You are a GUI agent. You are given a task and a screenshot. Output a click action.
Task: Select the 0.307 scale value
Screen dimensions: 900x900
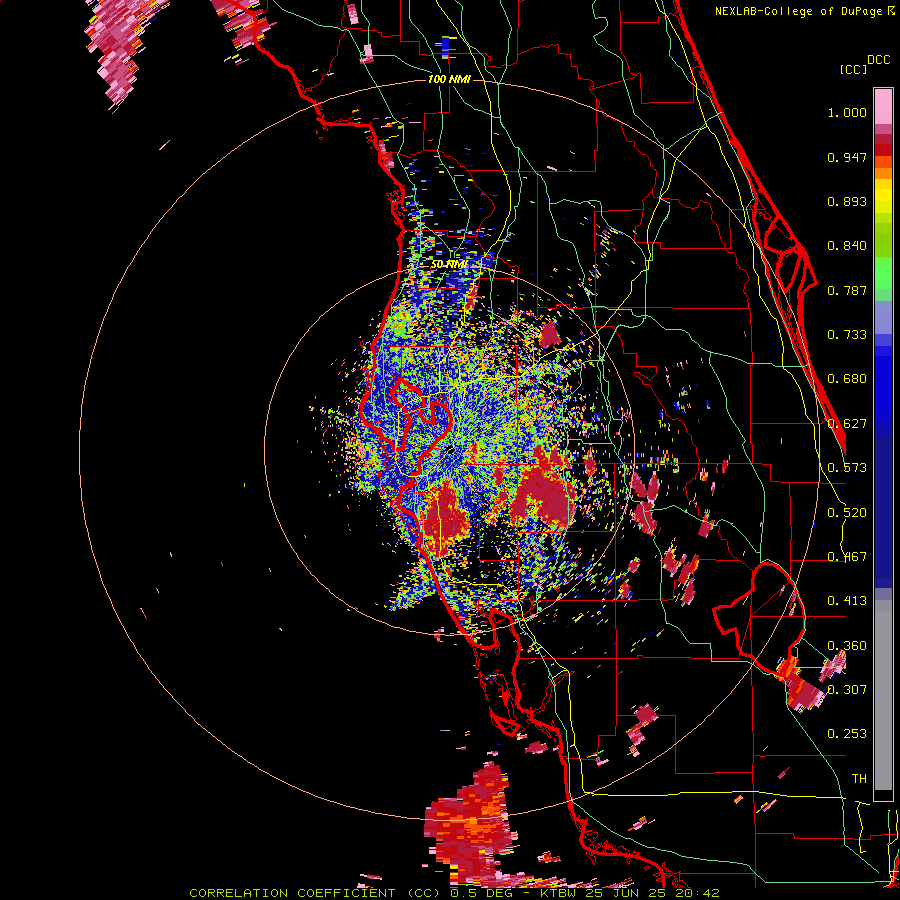847,690
